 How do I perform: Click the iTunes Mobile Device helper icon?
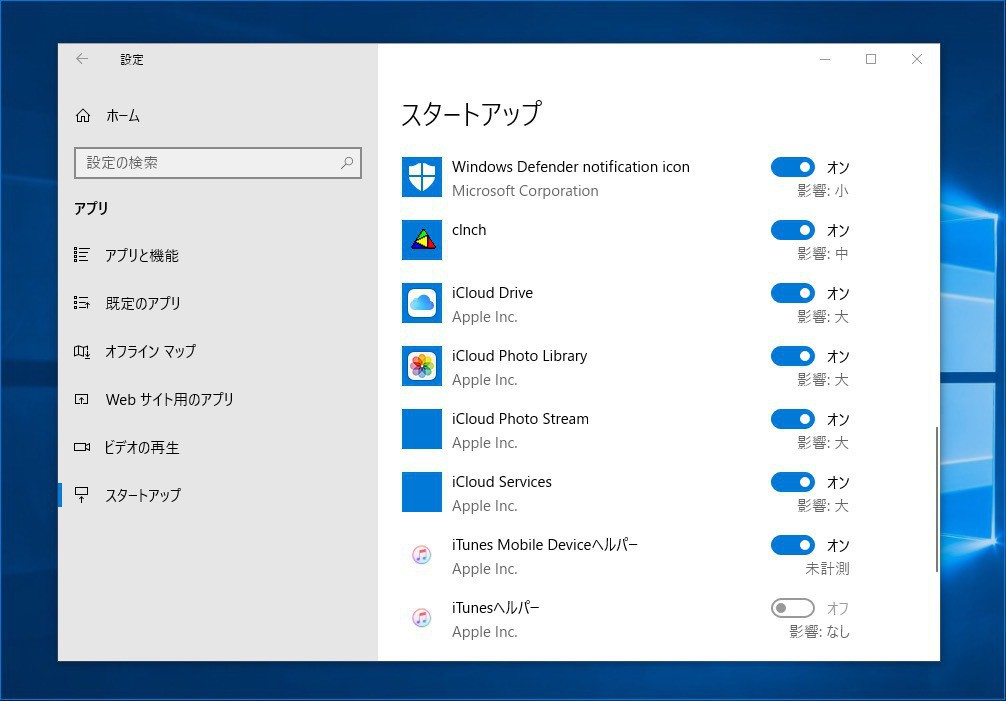(x=421, y=555)
